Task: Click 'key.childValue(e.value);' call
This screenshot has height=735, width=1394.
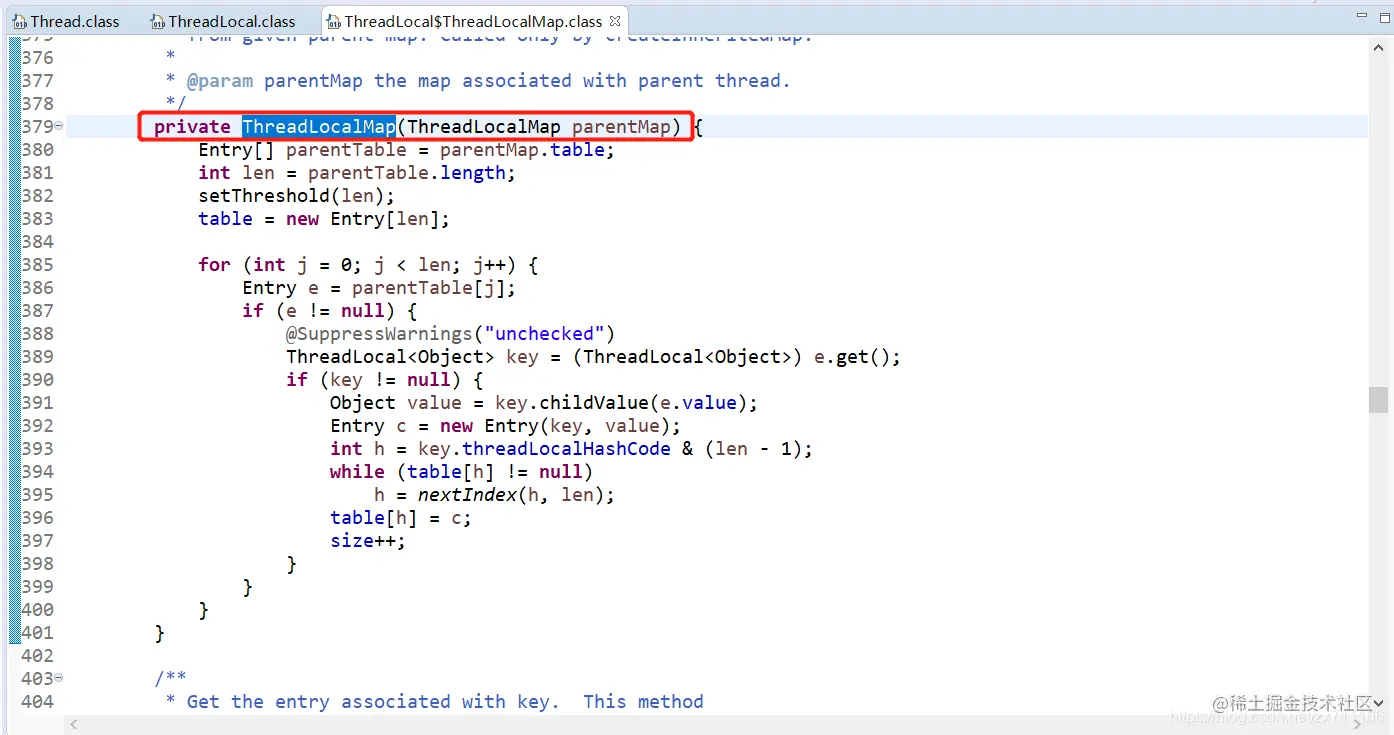Action: [x=627, y=403]
